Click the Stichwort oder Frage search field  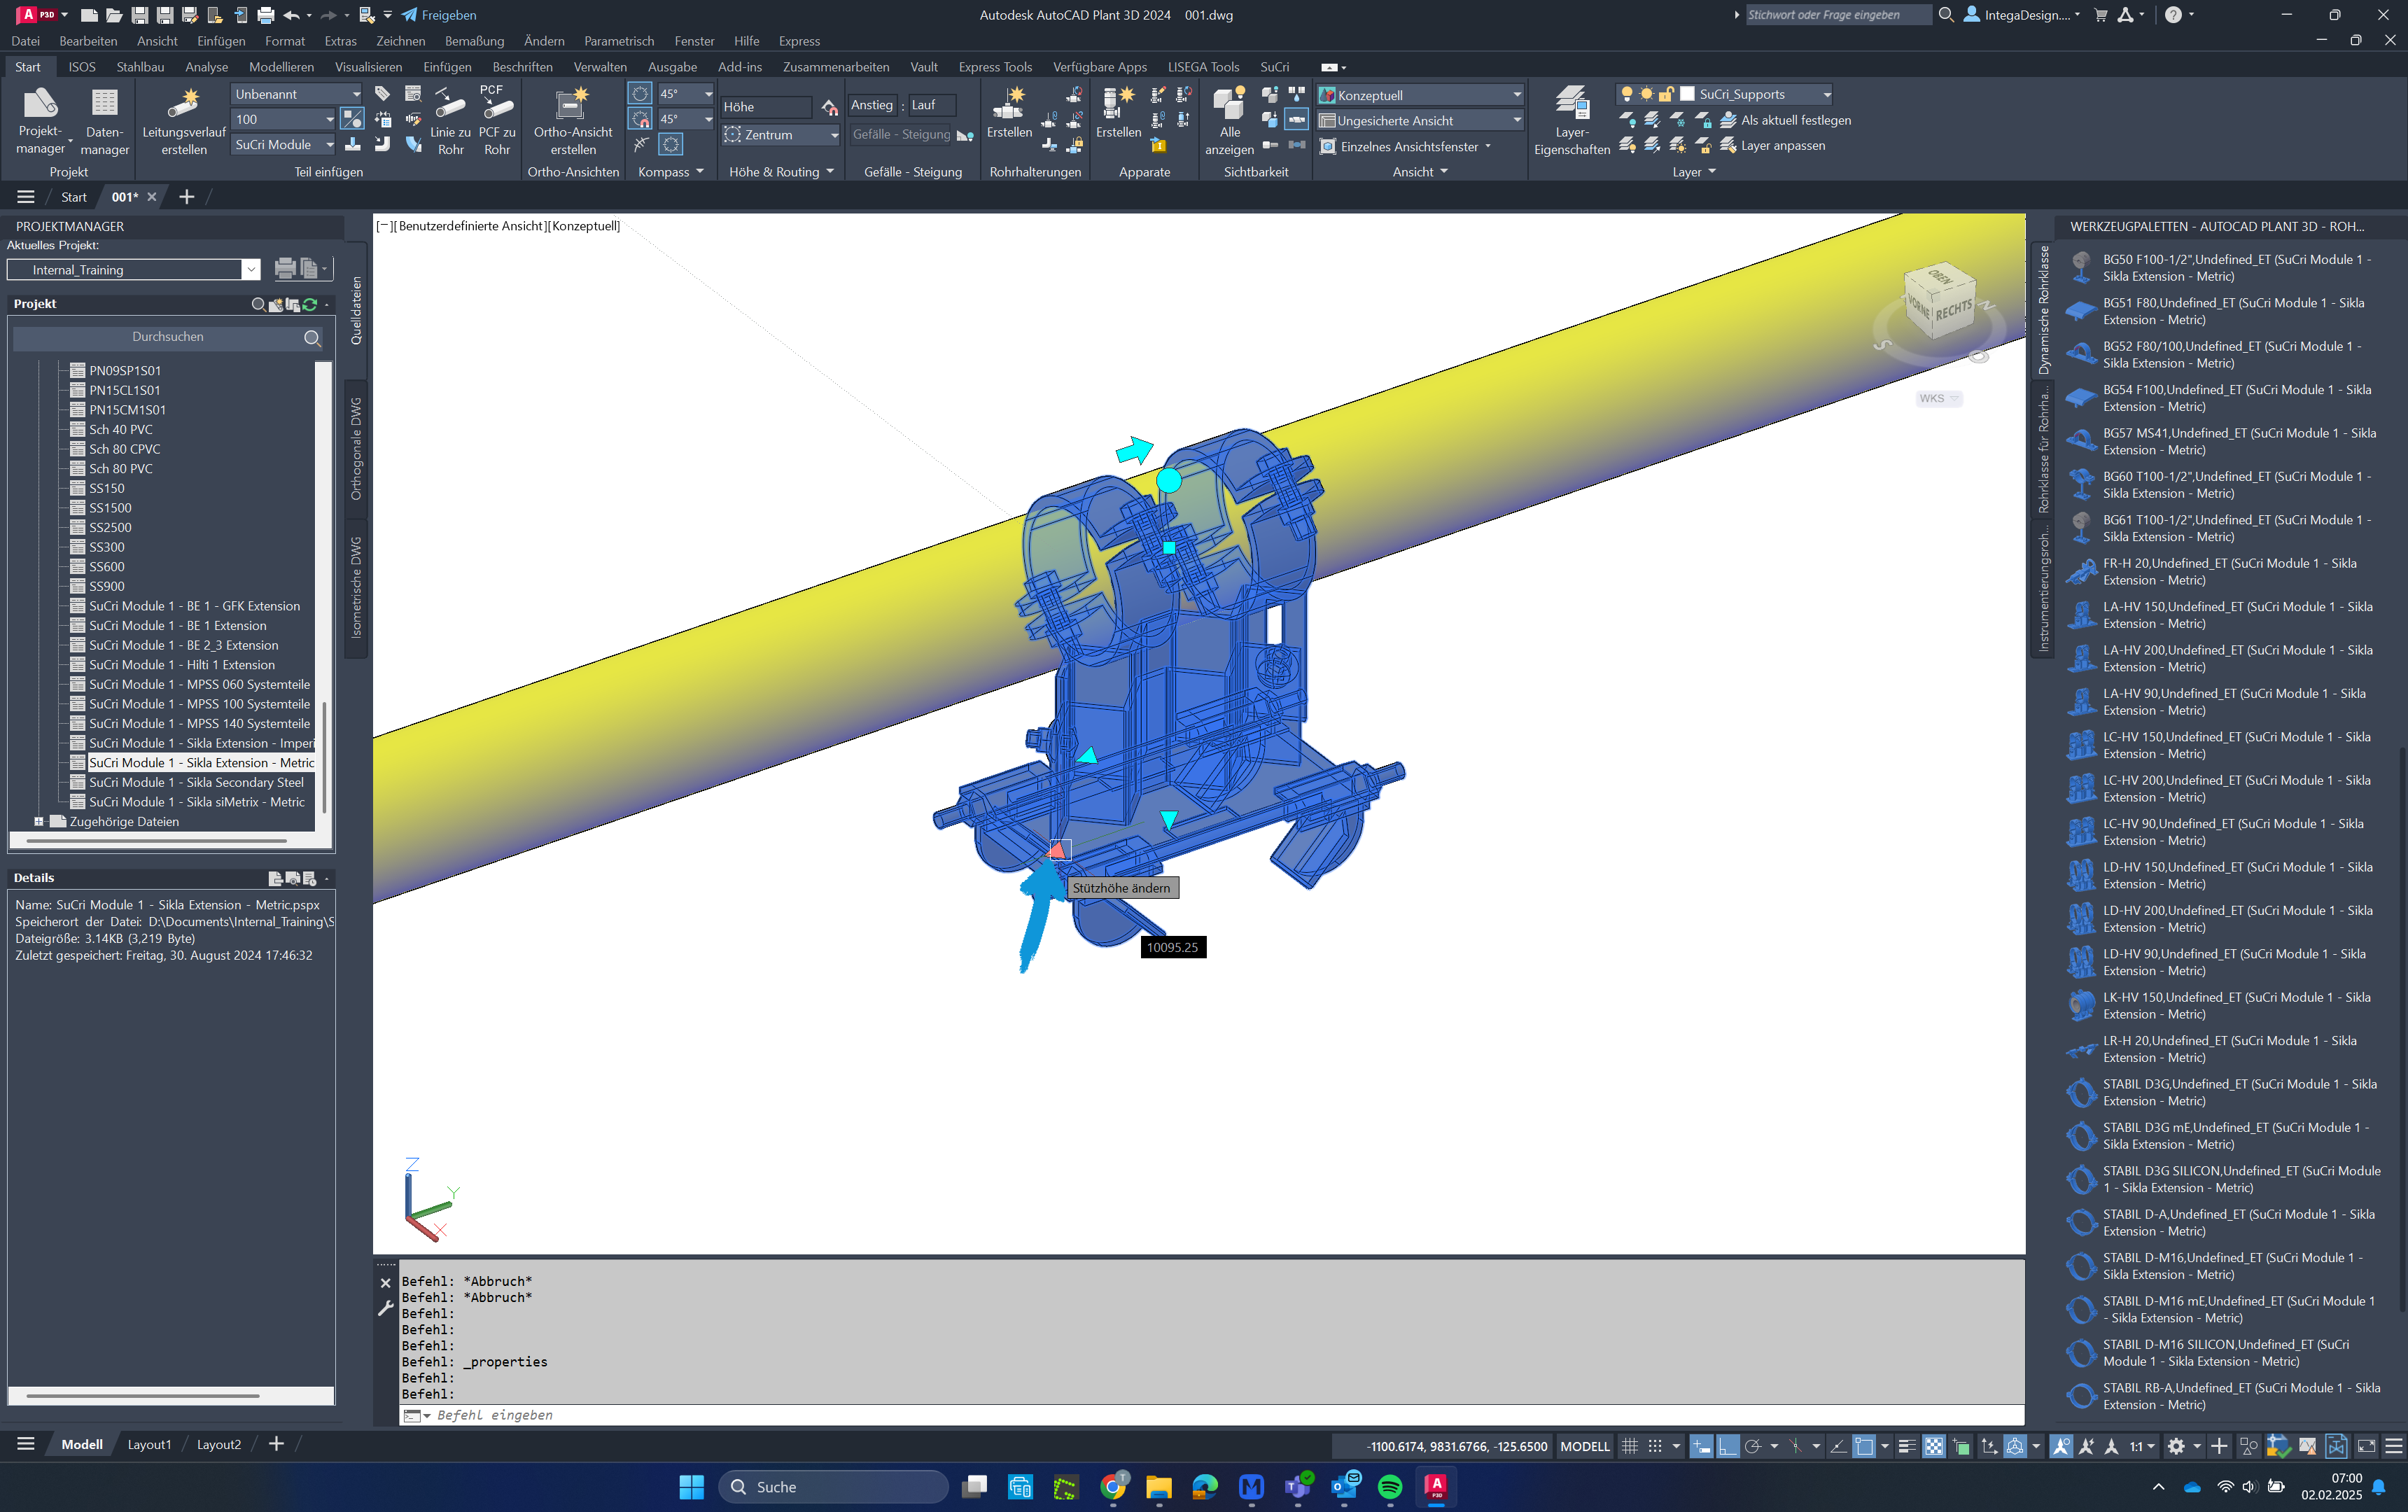pos(1837,15)
